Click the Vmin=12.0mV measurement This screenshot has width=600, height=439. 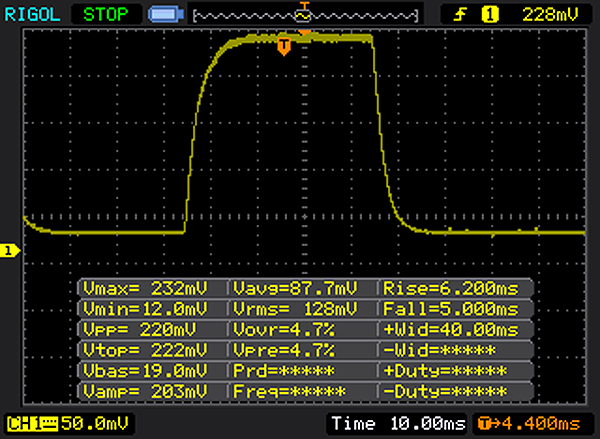tap(145, 309)
